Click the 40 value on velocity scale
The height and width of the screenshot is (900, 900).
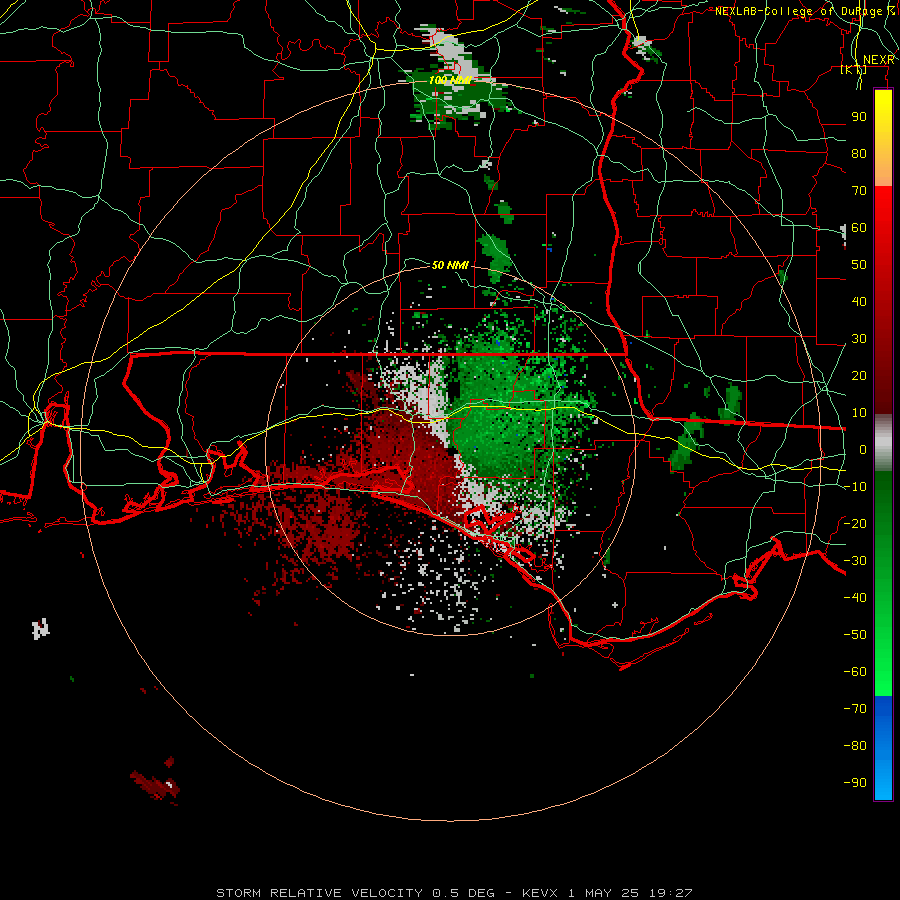859,301
